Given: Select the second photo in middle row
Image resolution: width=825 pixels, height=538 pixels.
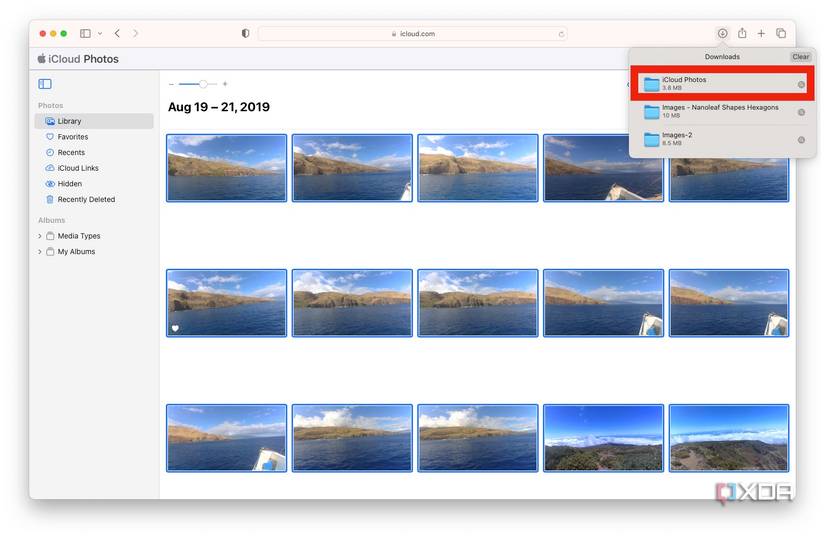Looking at the screenshot, I should tap(352, 303).
